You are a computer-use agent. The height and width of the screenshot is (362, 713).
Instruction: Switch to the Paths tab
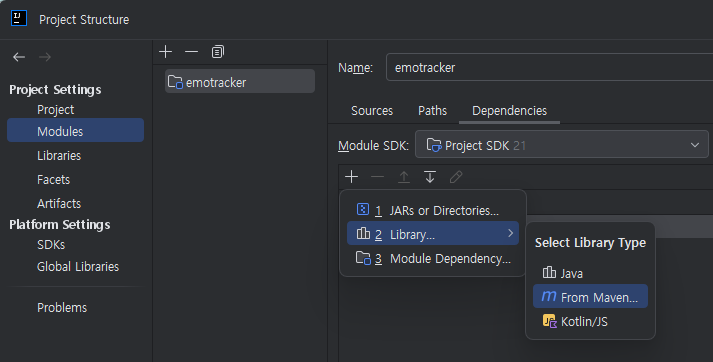click(432, 111)
